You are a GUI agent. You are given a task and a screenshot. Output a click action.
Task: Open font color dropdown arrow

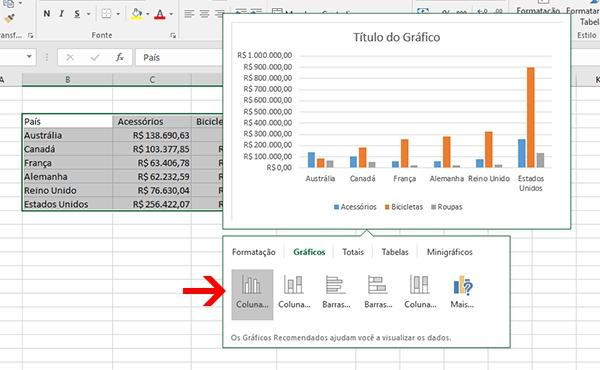[x=171, y=14]
